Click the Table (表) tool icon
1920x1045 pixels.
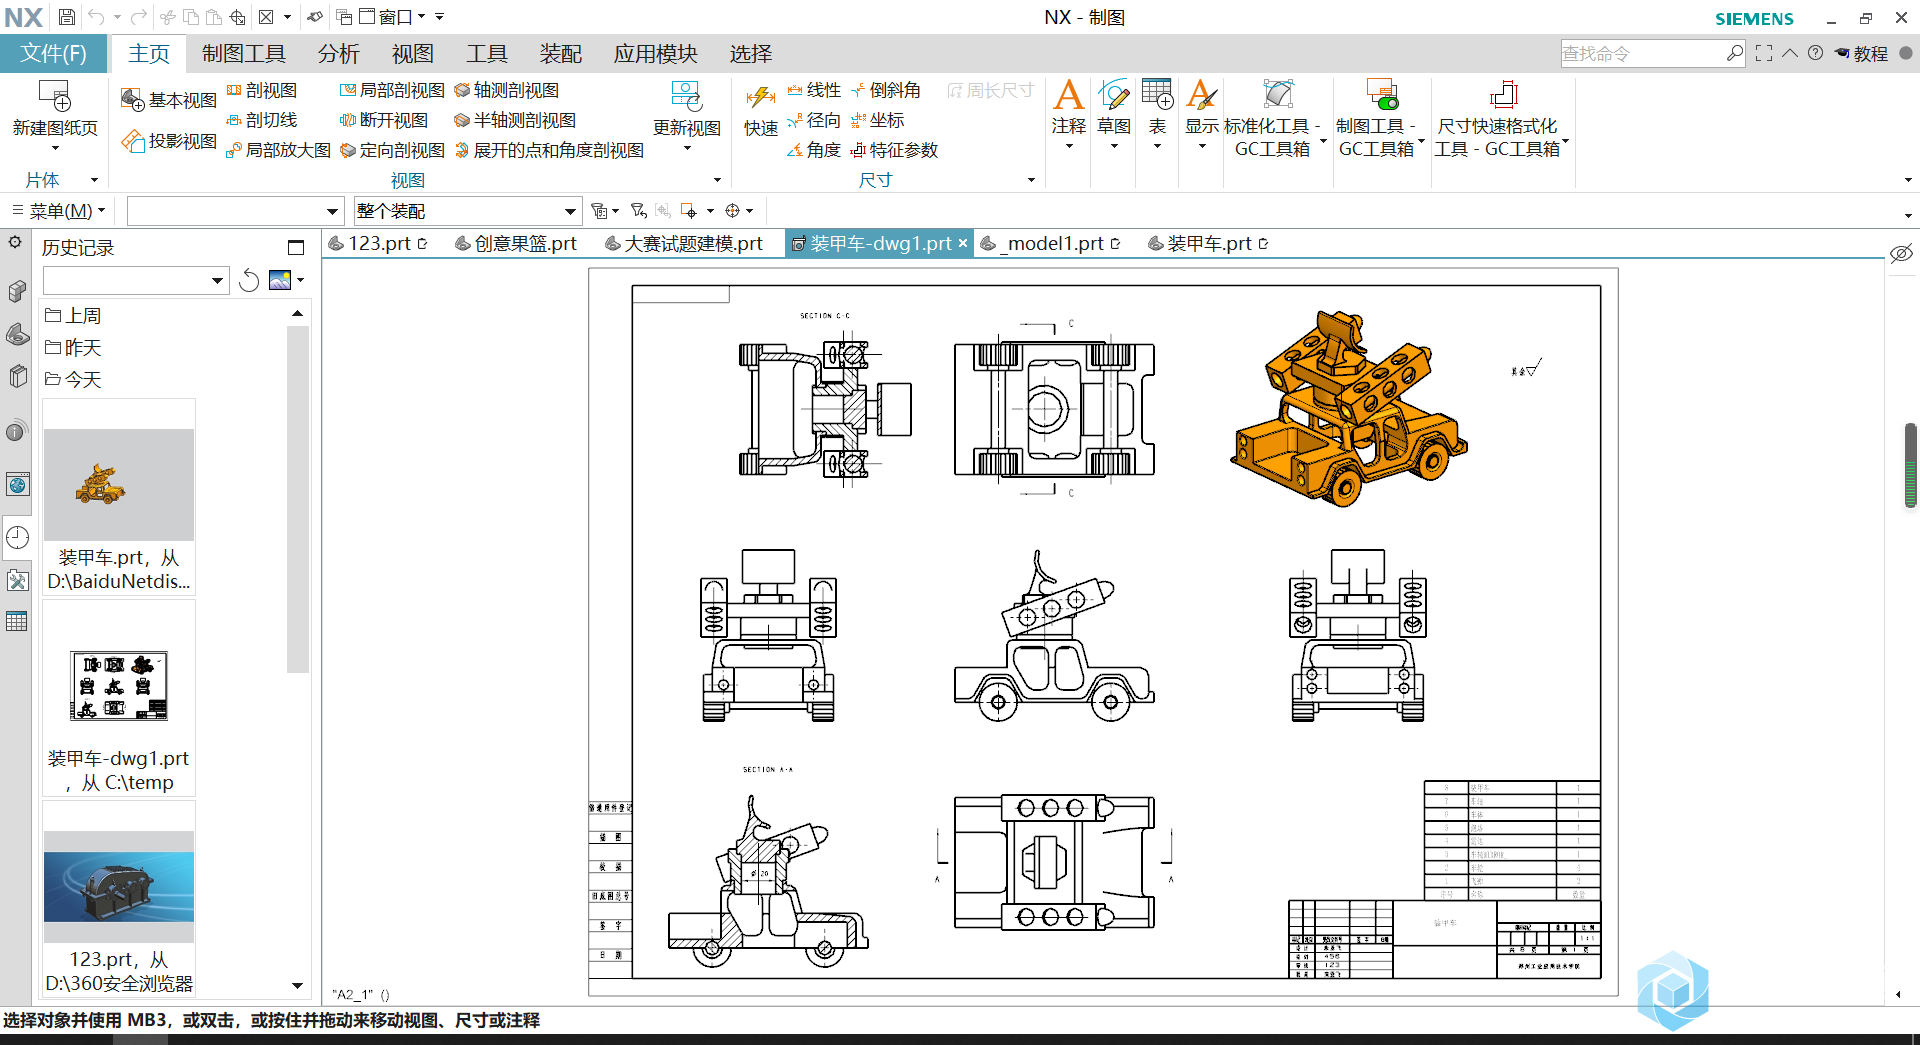click(1157, 96)
